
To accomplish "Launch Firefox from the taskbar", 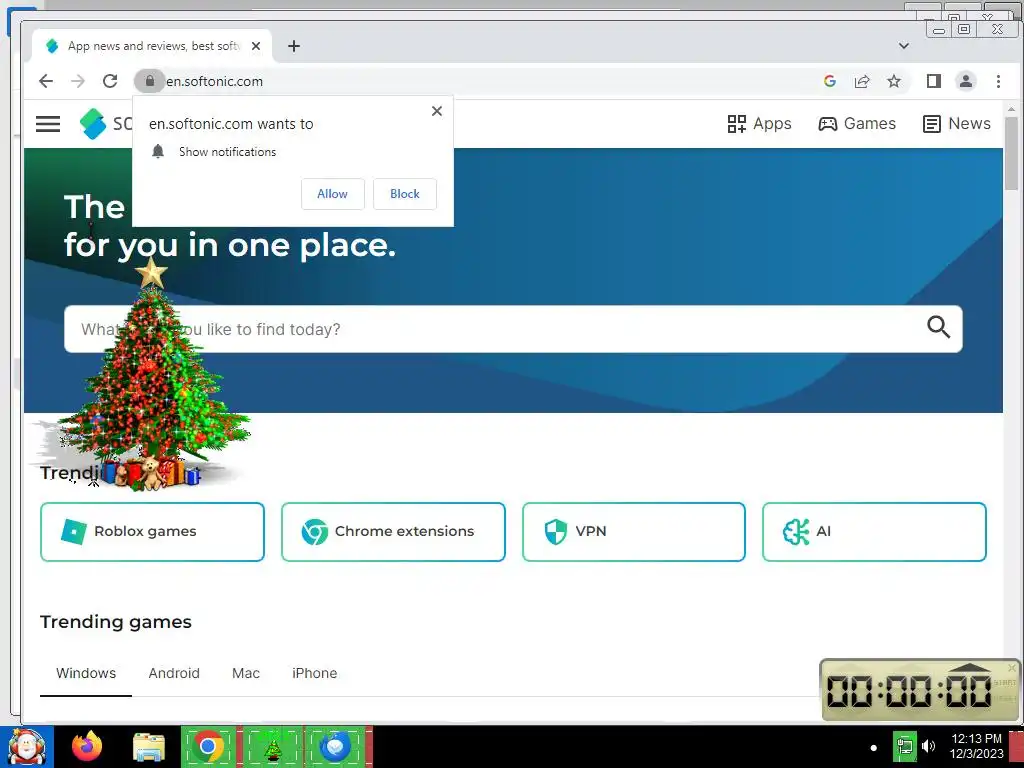I will [x=87, y=746].
